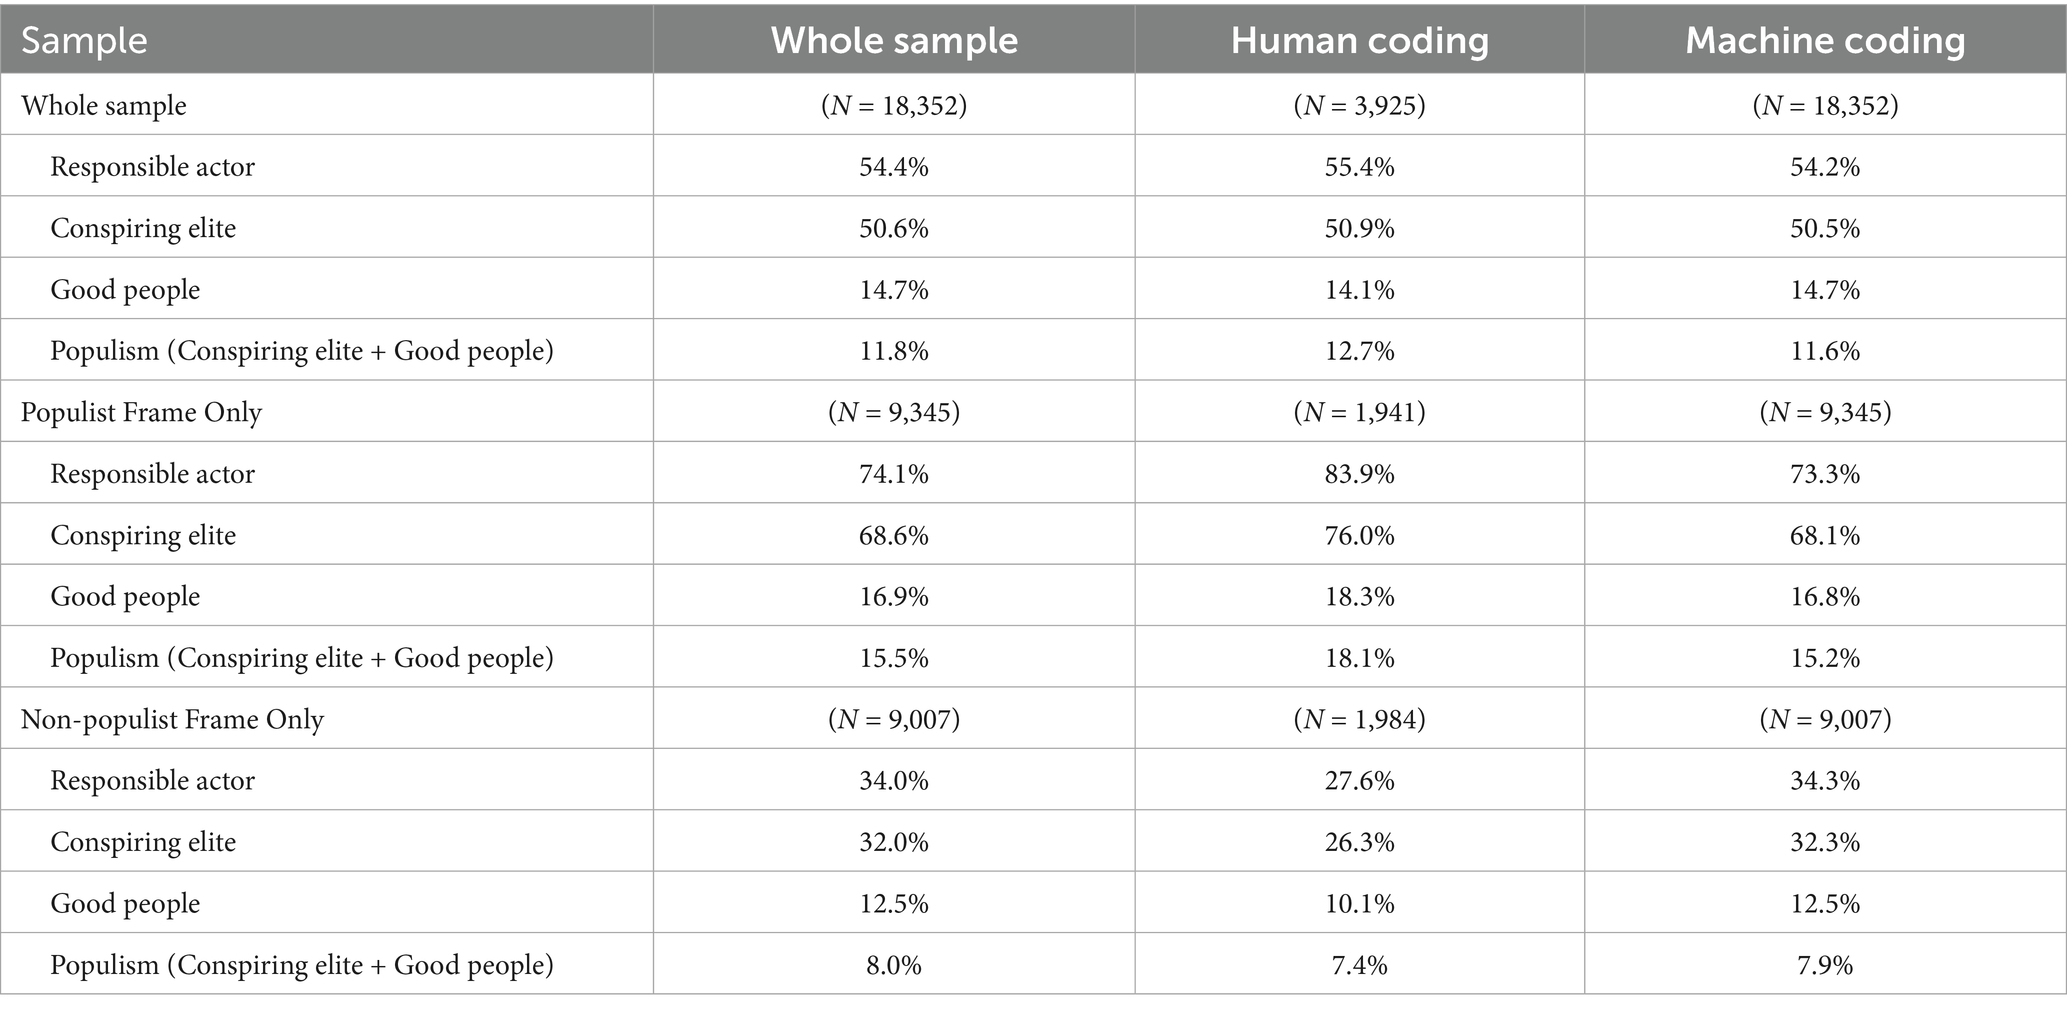Select the 11.8% populism value
This screenshot has height=1012, width=2067.
[x=894, y=351]
